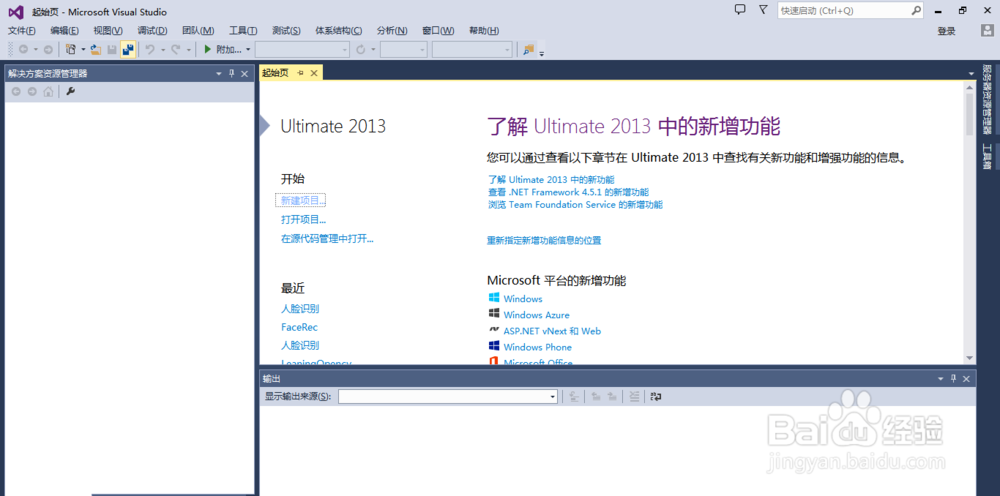Open the 文件(F) menu
This screenshot has height=496, width=1000.
point(22,31)
